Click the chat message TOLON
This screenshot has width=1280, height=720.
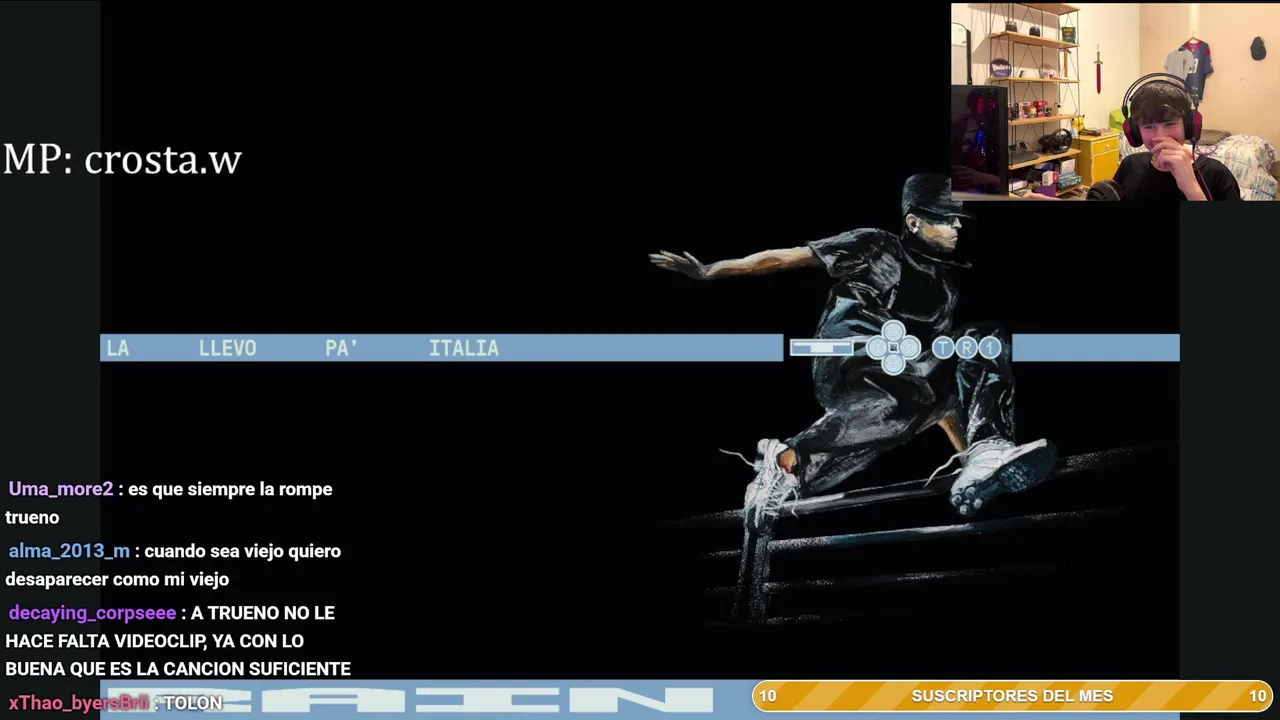click(x=193, y=703)
